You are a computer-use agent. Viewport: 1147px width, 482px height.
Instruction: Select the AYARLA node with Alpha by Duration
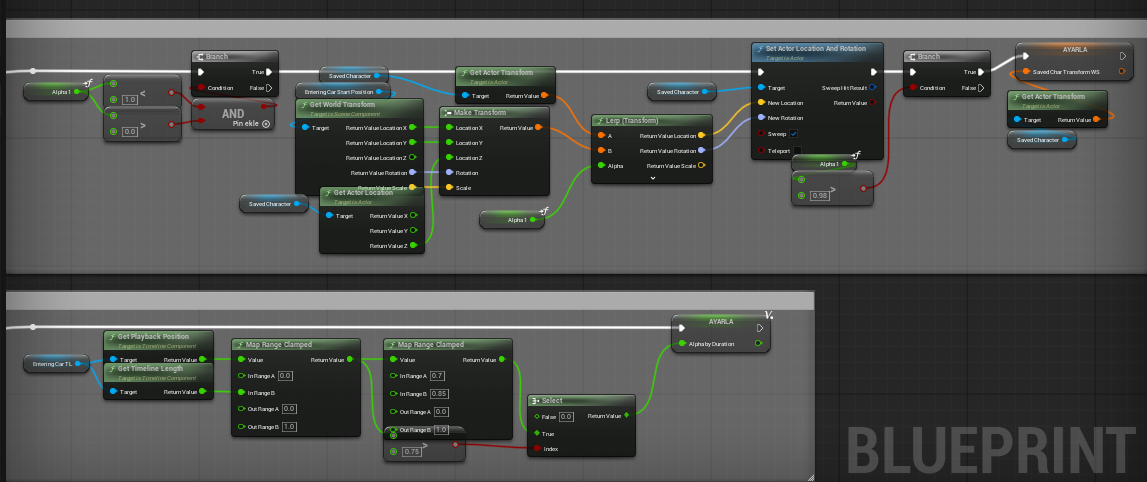pyautogui.click(x=721, y=334)
